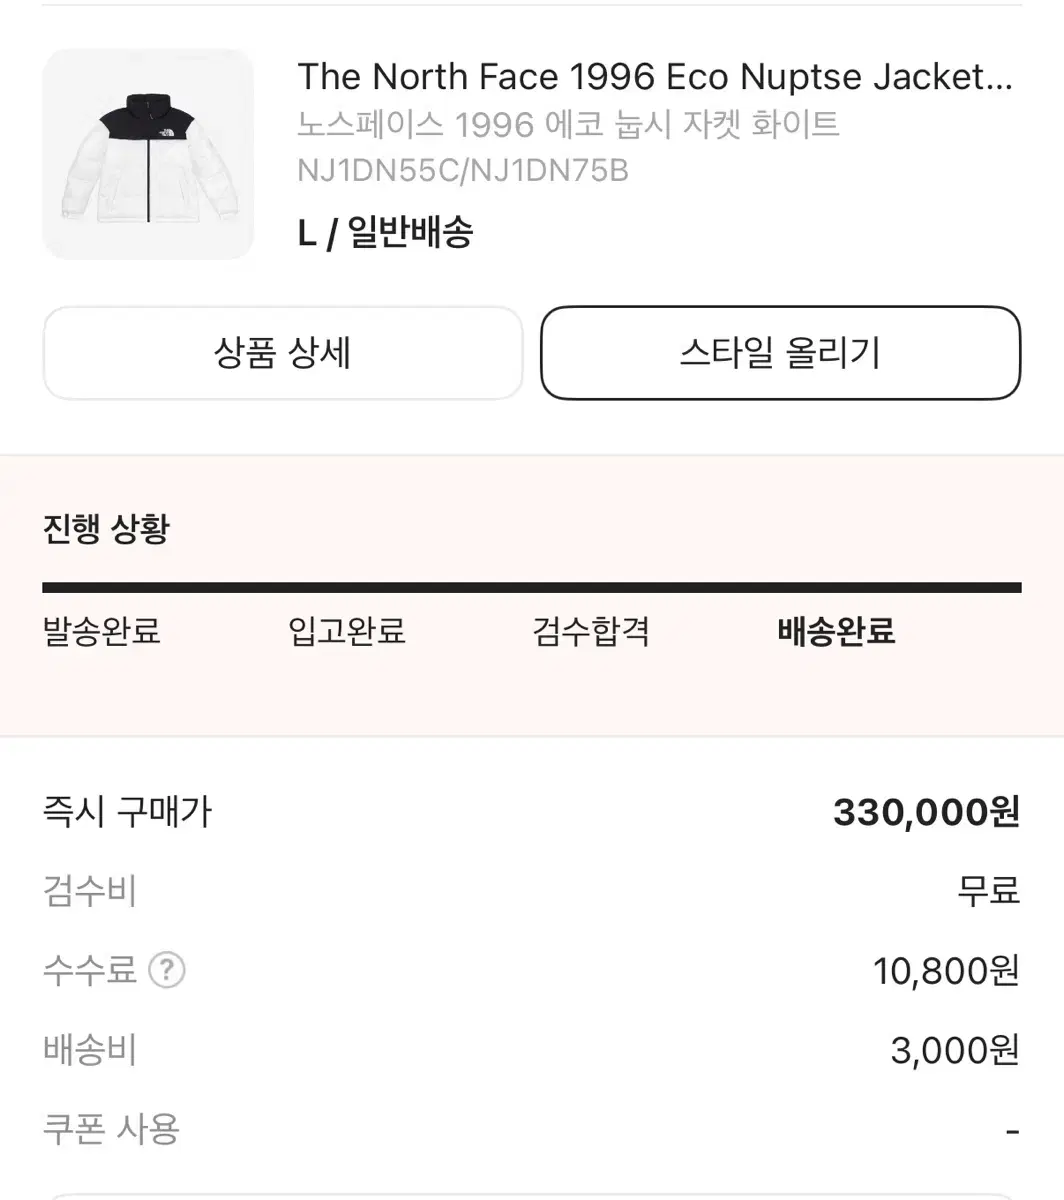Select the 배송완료 progress step
The width and height of the screenshot is (1064, 1200).
pyautogui.click(x=836, y=631)
